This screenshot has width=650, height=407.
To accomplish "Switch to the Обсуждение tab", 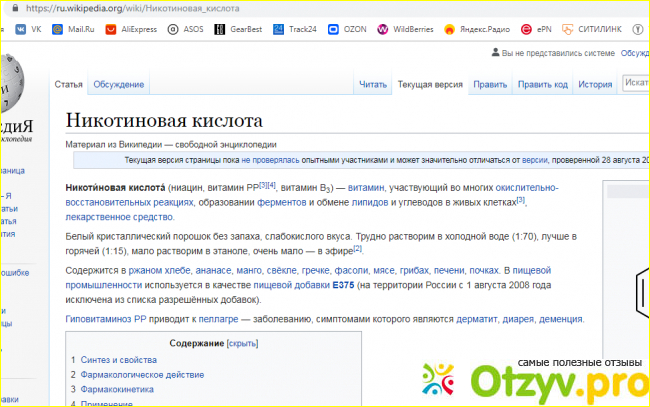I will [118, 85].
